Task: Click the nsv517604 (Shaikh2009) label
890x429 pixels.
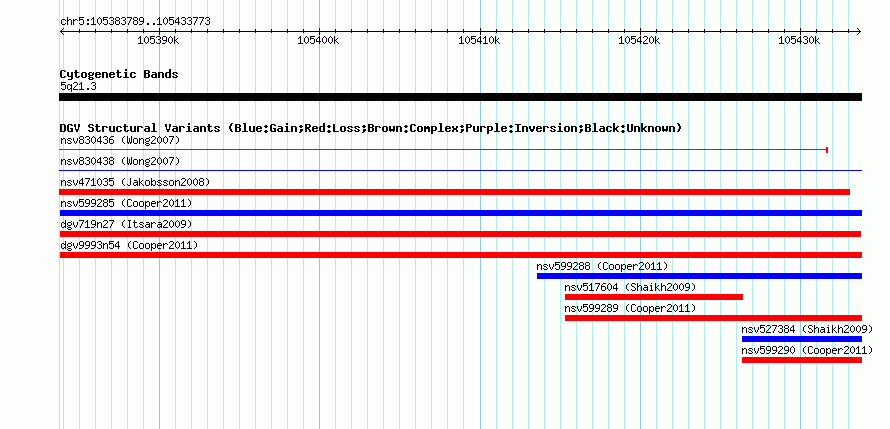Action: [630, 287]
